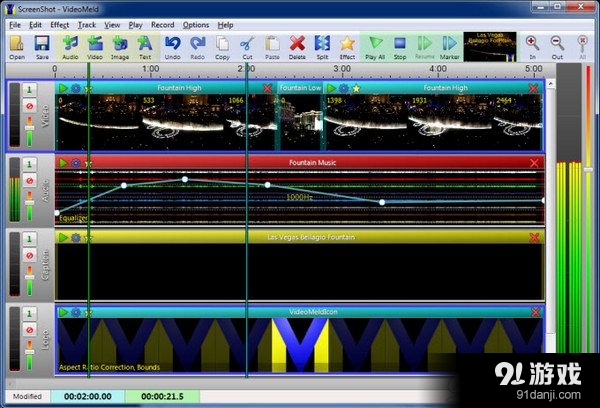Insert an Image using the toolbar icon

tap(120, 47)
